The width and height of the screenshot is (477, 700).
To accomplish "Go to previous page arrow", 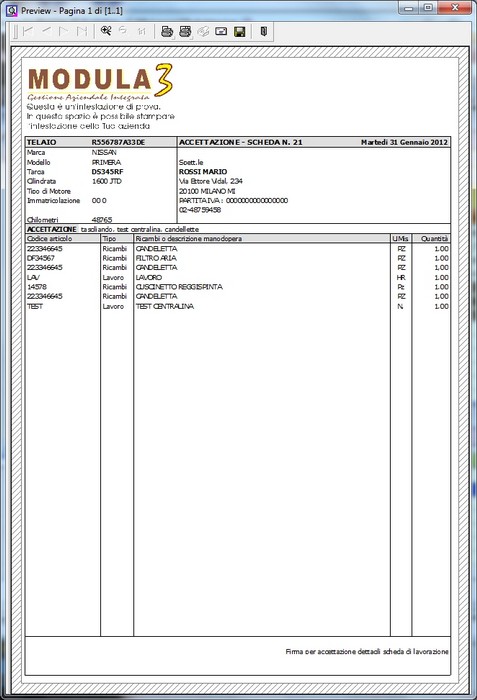I will point(46,31).
